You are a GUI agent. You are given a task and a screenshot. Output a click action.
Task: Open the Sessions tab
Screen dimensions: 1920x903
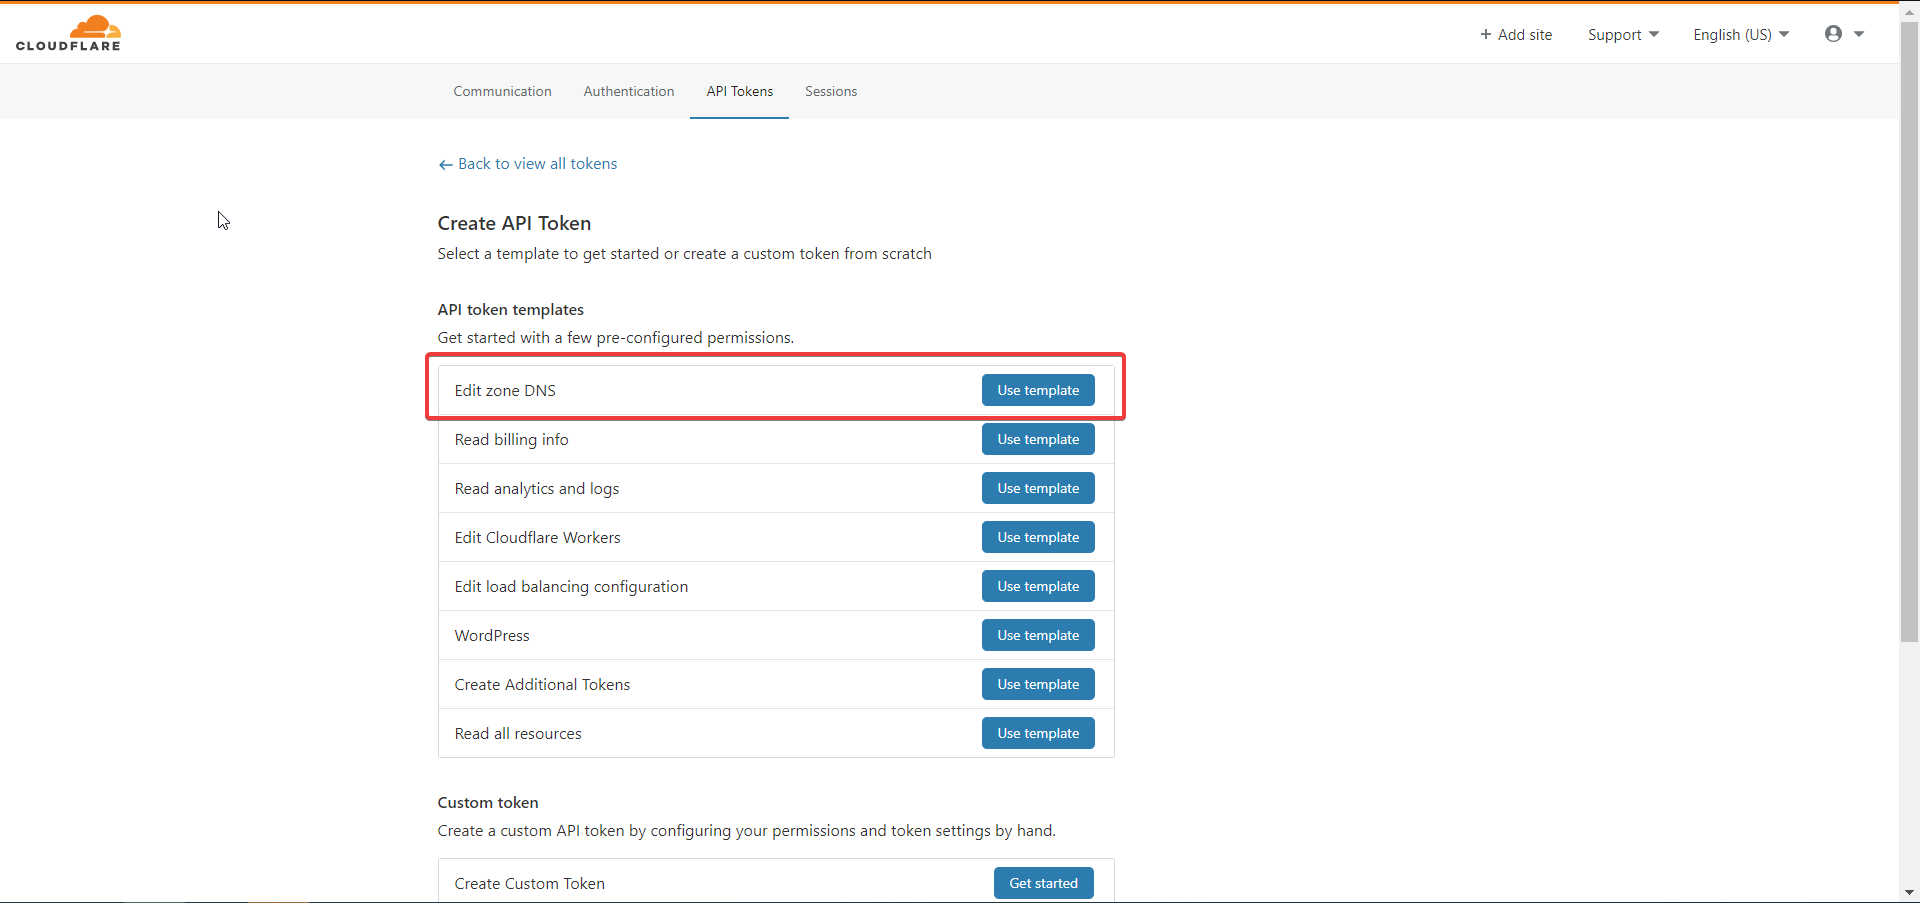pyautogui.click(x=831, y=91)
